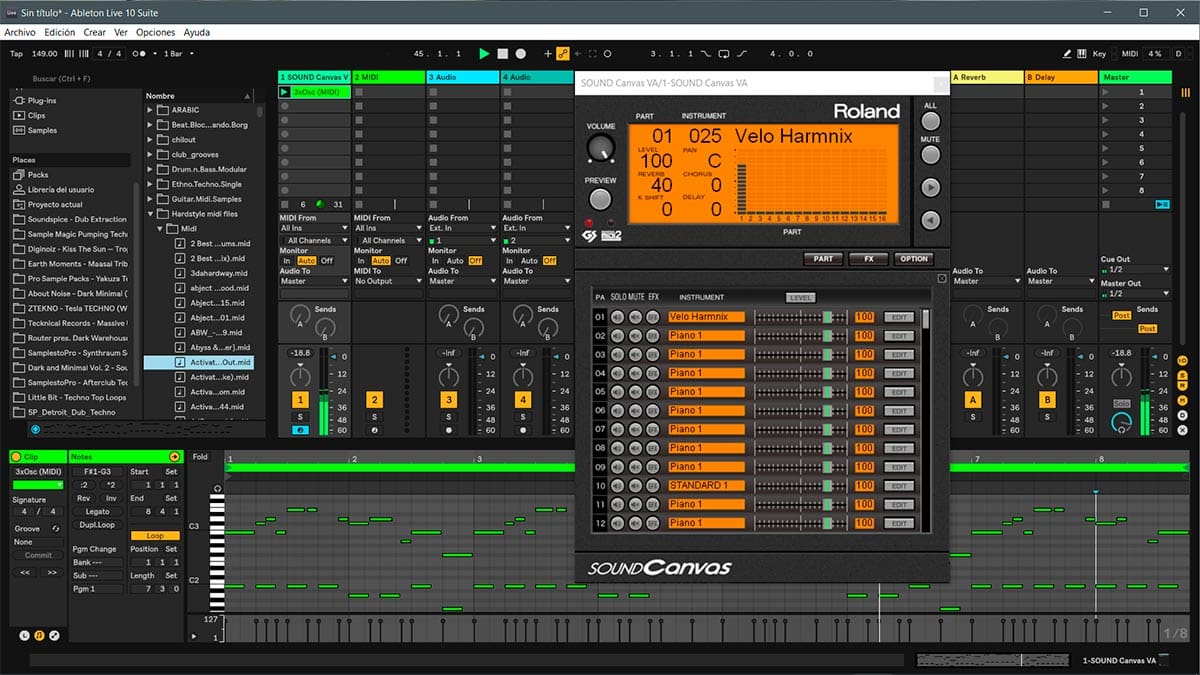Click the SOUND Canvas PREVIEW button
Viewport: 1200px width, 675px height.
600,199
